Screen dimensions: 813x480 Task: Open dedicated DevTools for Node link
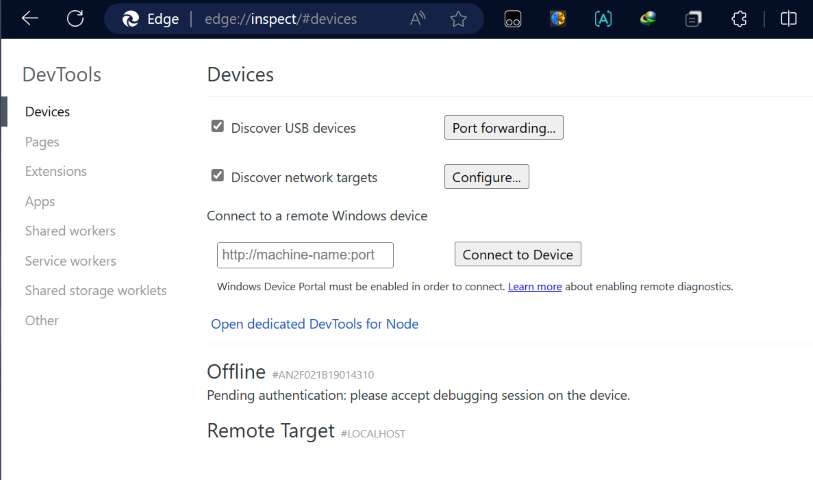pyautogui.click(x=315, y=324)
